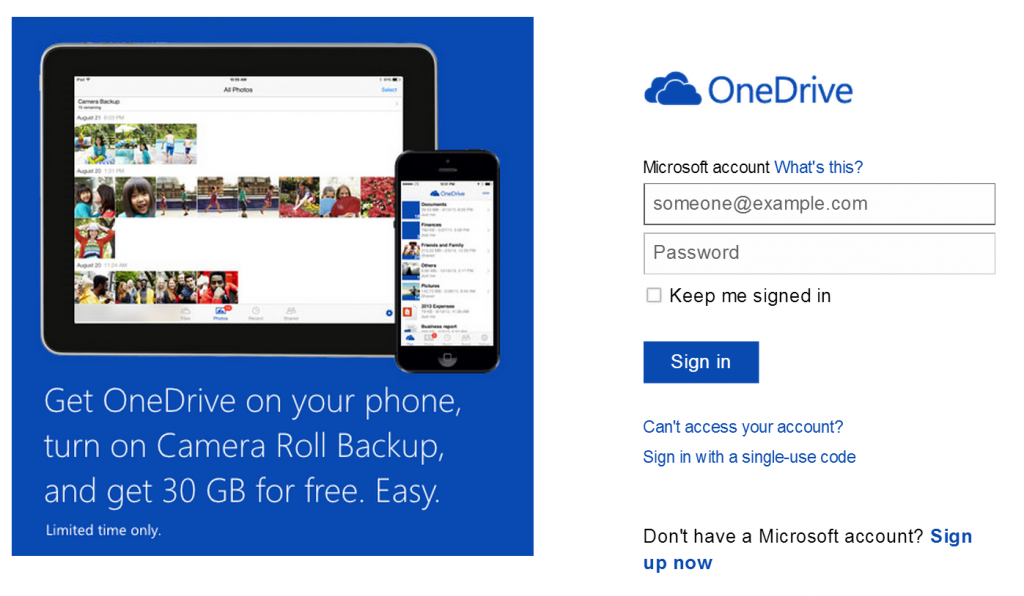Screen dimensions: 1024x596
Task: Open the settings gear on the tablet screen
Action: click(389, 314)
